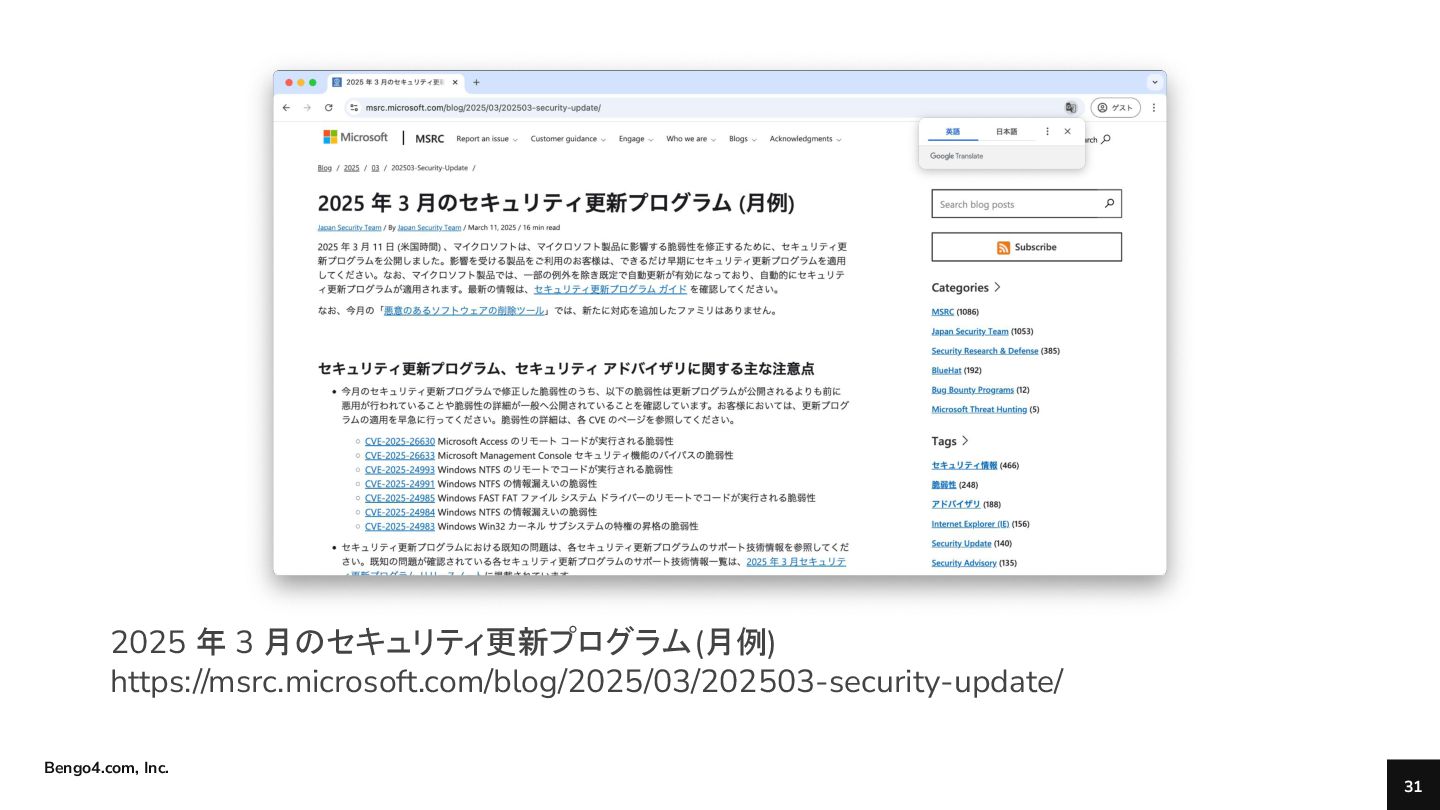Open the BlueHat category link

tap(947, 370)
